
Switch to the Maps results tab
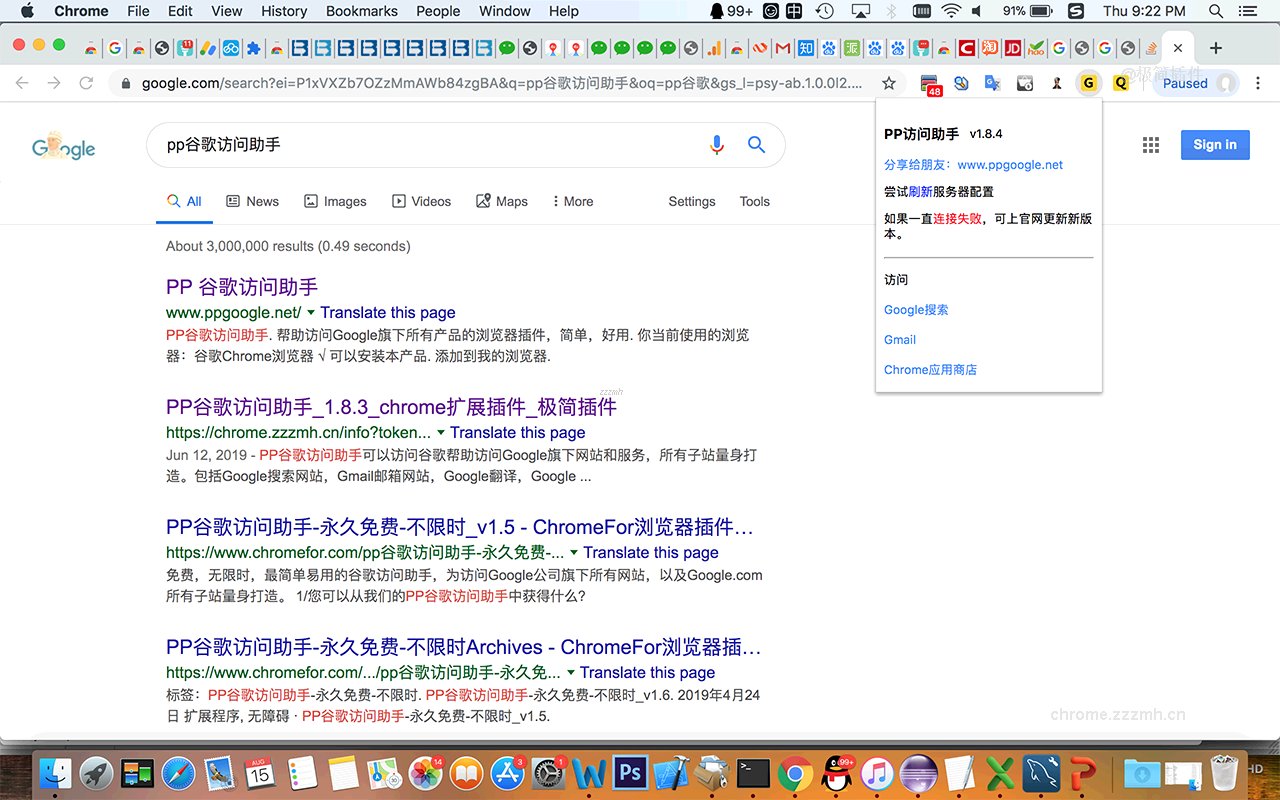(x=501, y=201)
